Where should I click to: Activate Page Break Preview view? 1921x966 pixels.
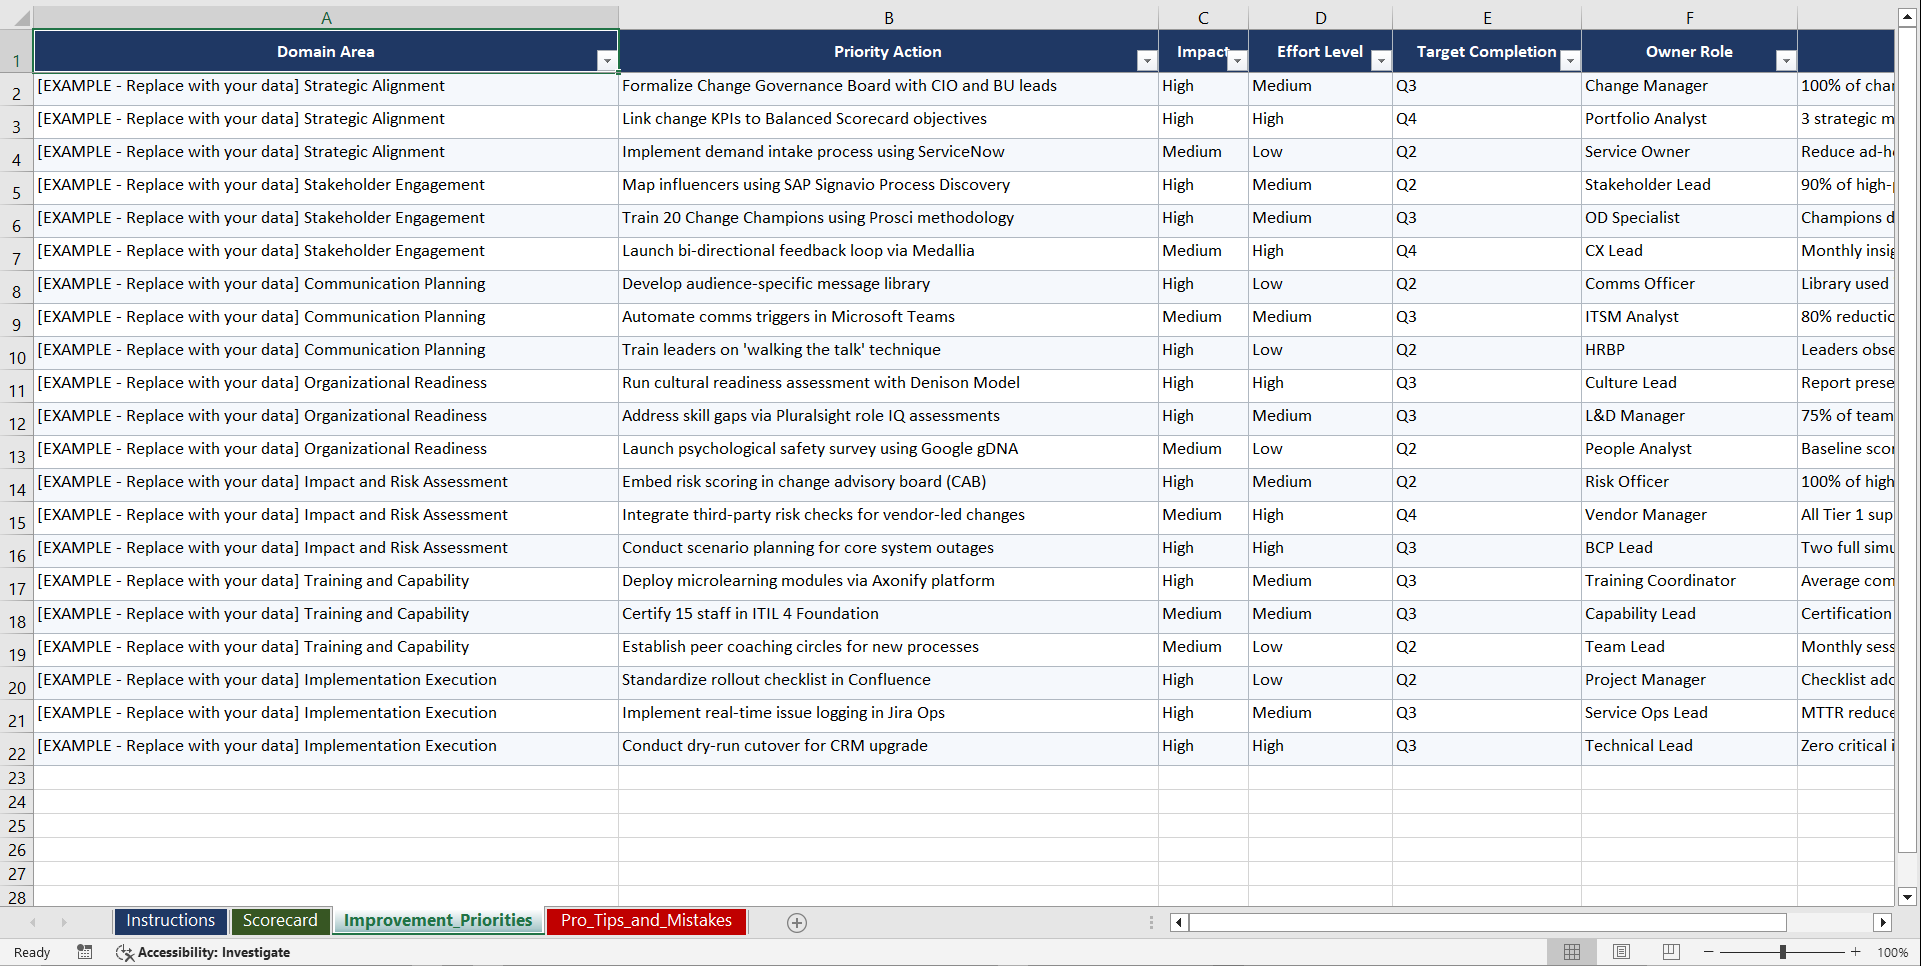click(1670, 952)
